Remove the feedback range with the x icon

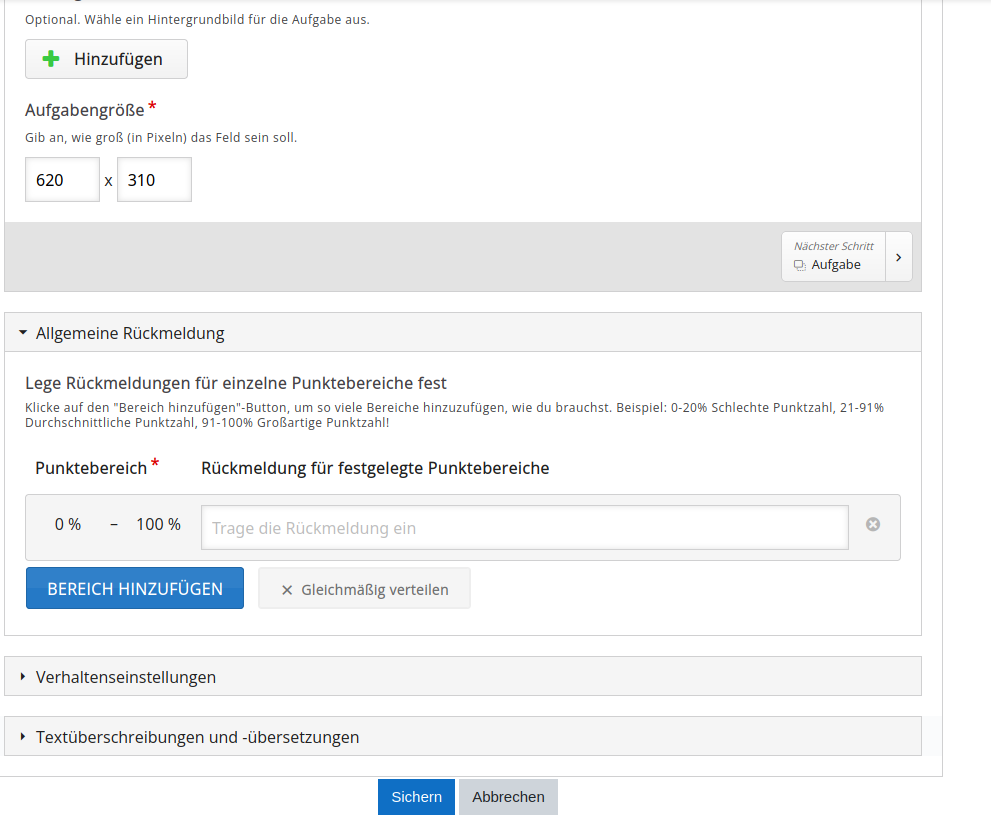click(x=873, y=524)
